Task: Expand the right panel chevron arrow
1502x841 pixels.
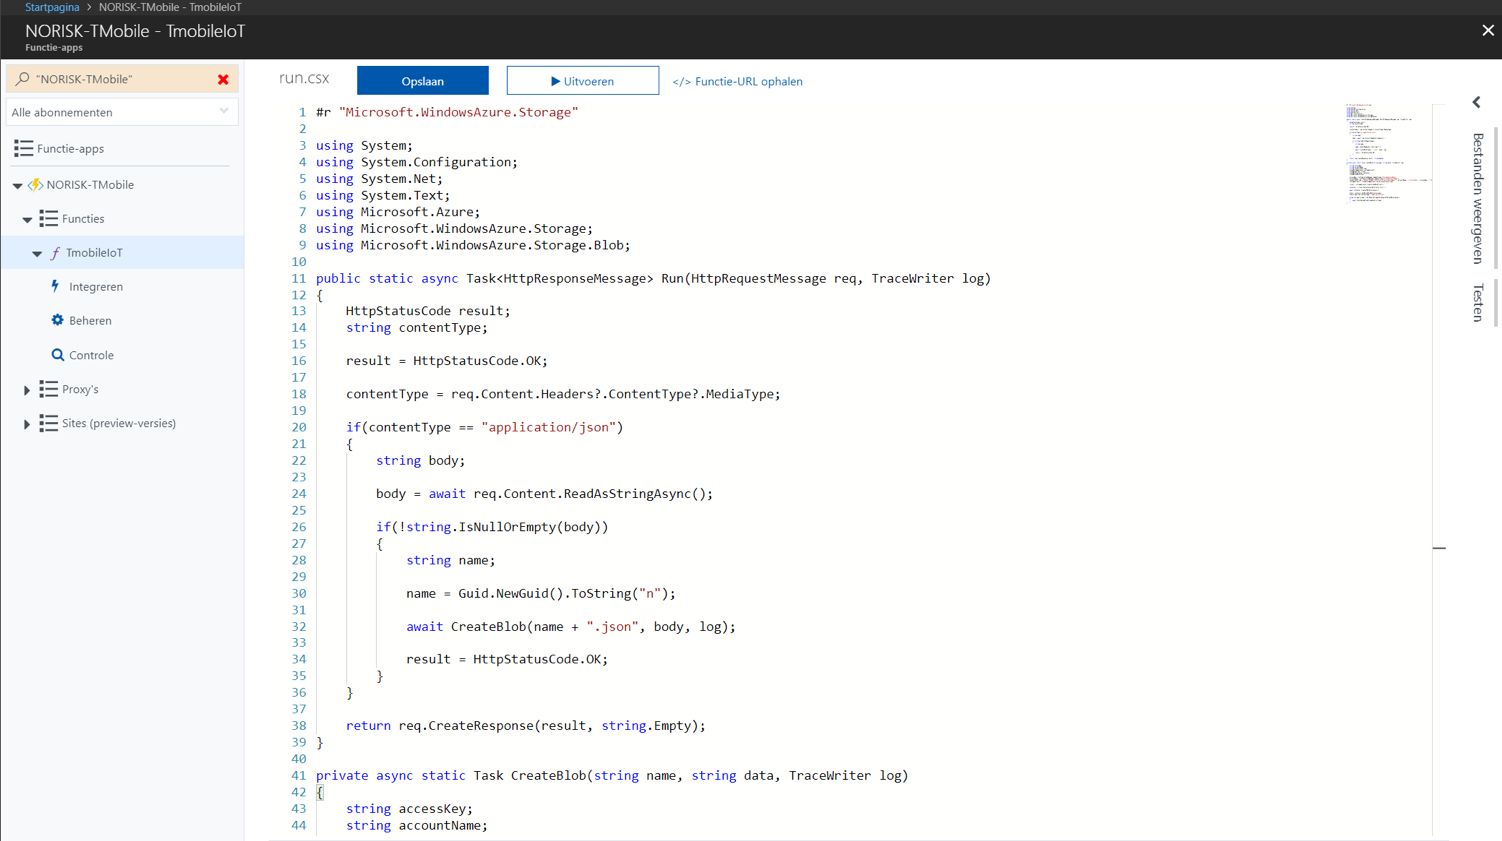Action: click(x=1477, y=102)
